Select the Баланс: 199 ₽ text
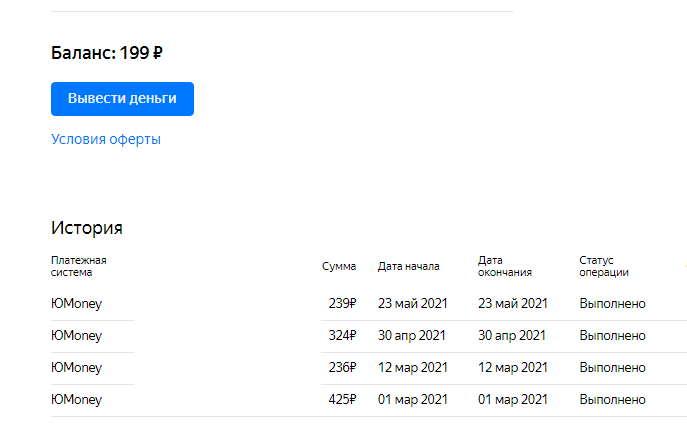This screenshot has height=444, width=687. (x=106, y=53)
